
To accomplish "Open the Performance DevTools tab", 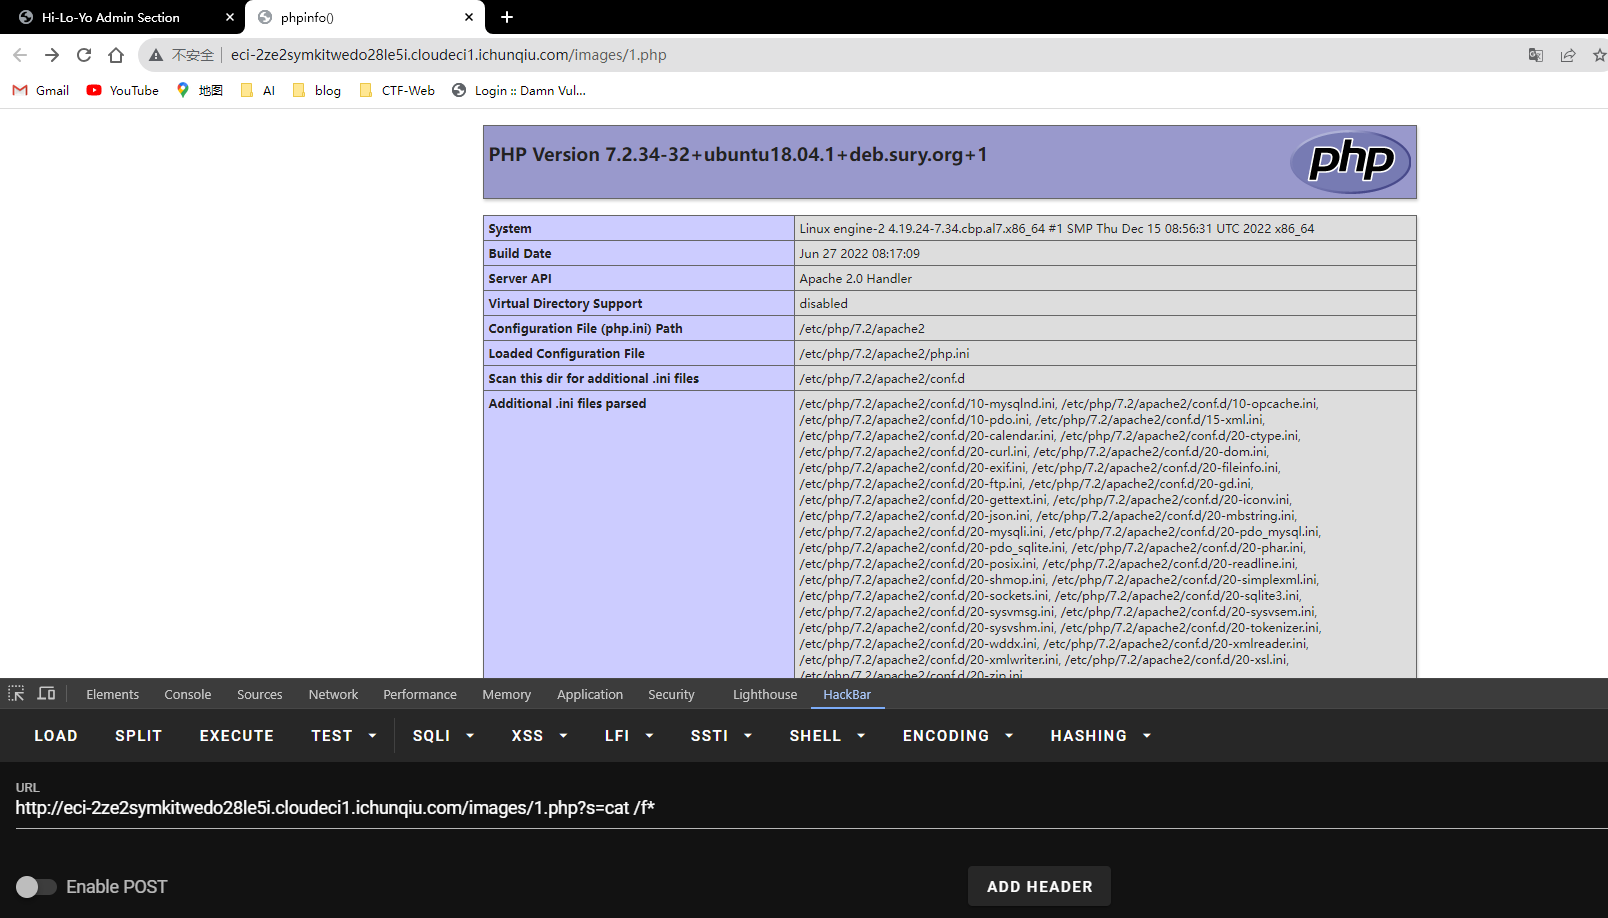I will click(420, 694).
